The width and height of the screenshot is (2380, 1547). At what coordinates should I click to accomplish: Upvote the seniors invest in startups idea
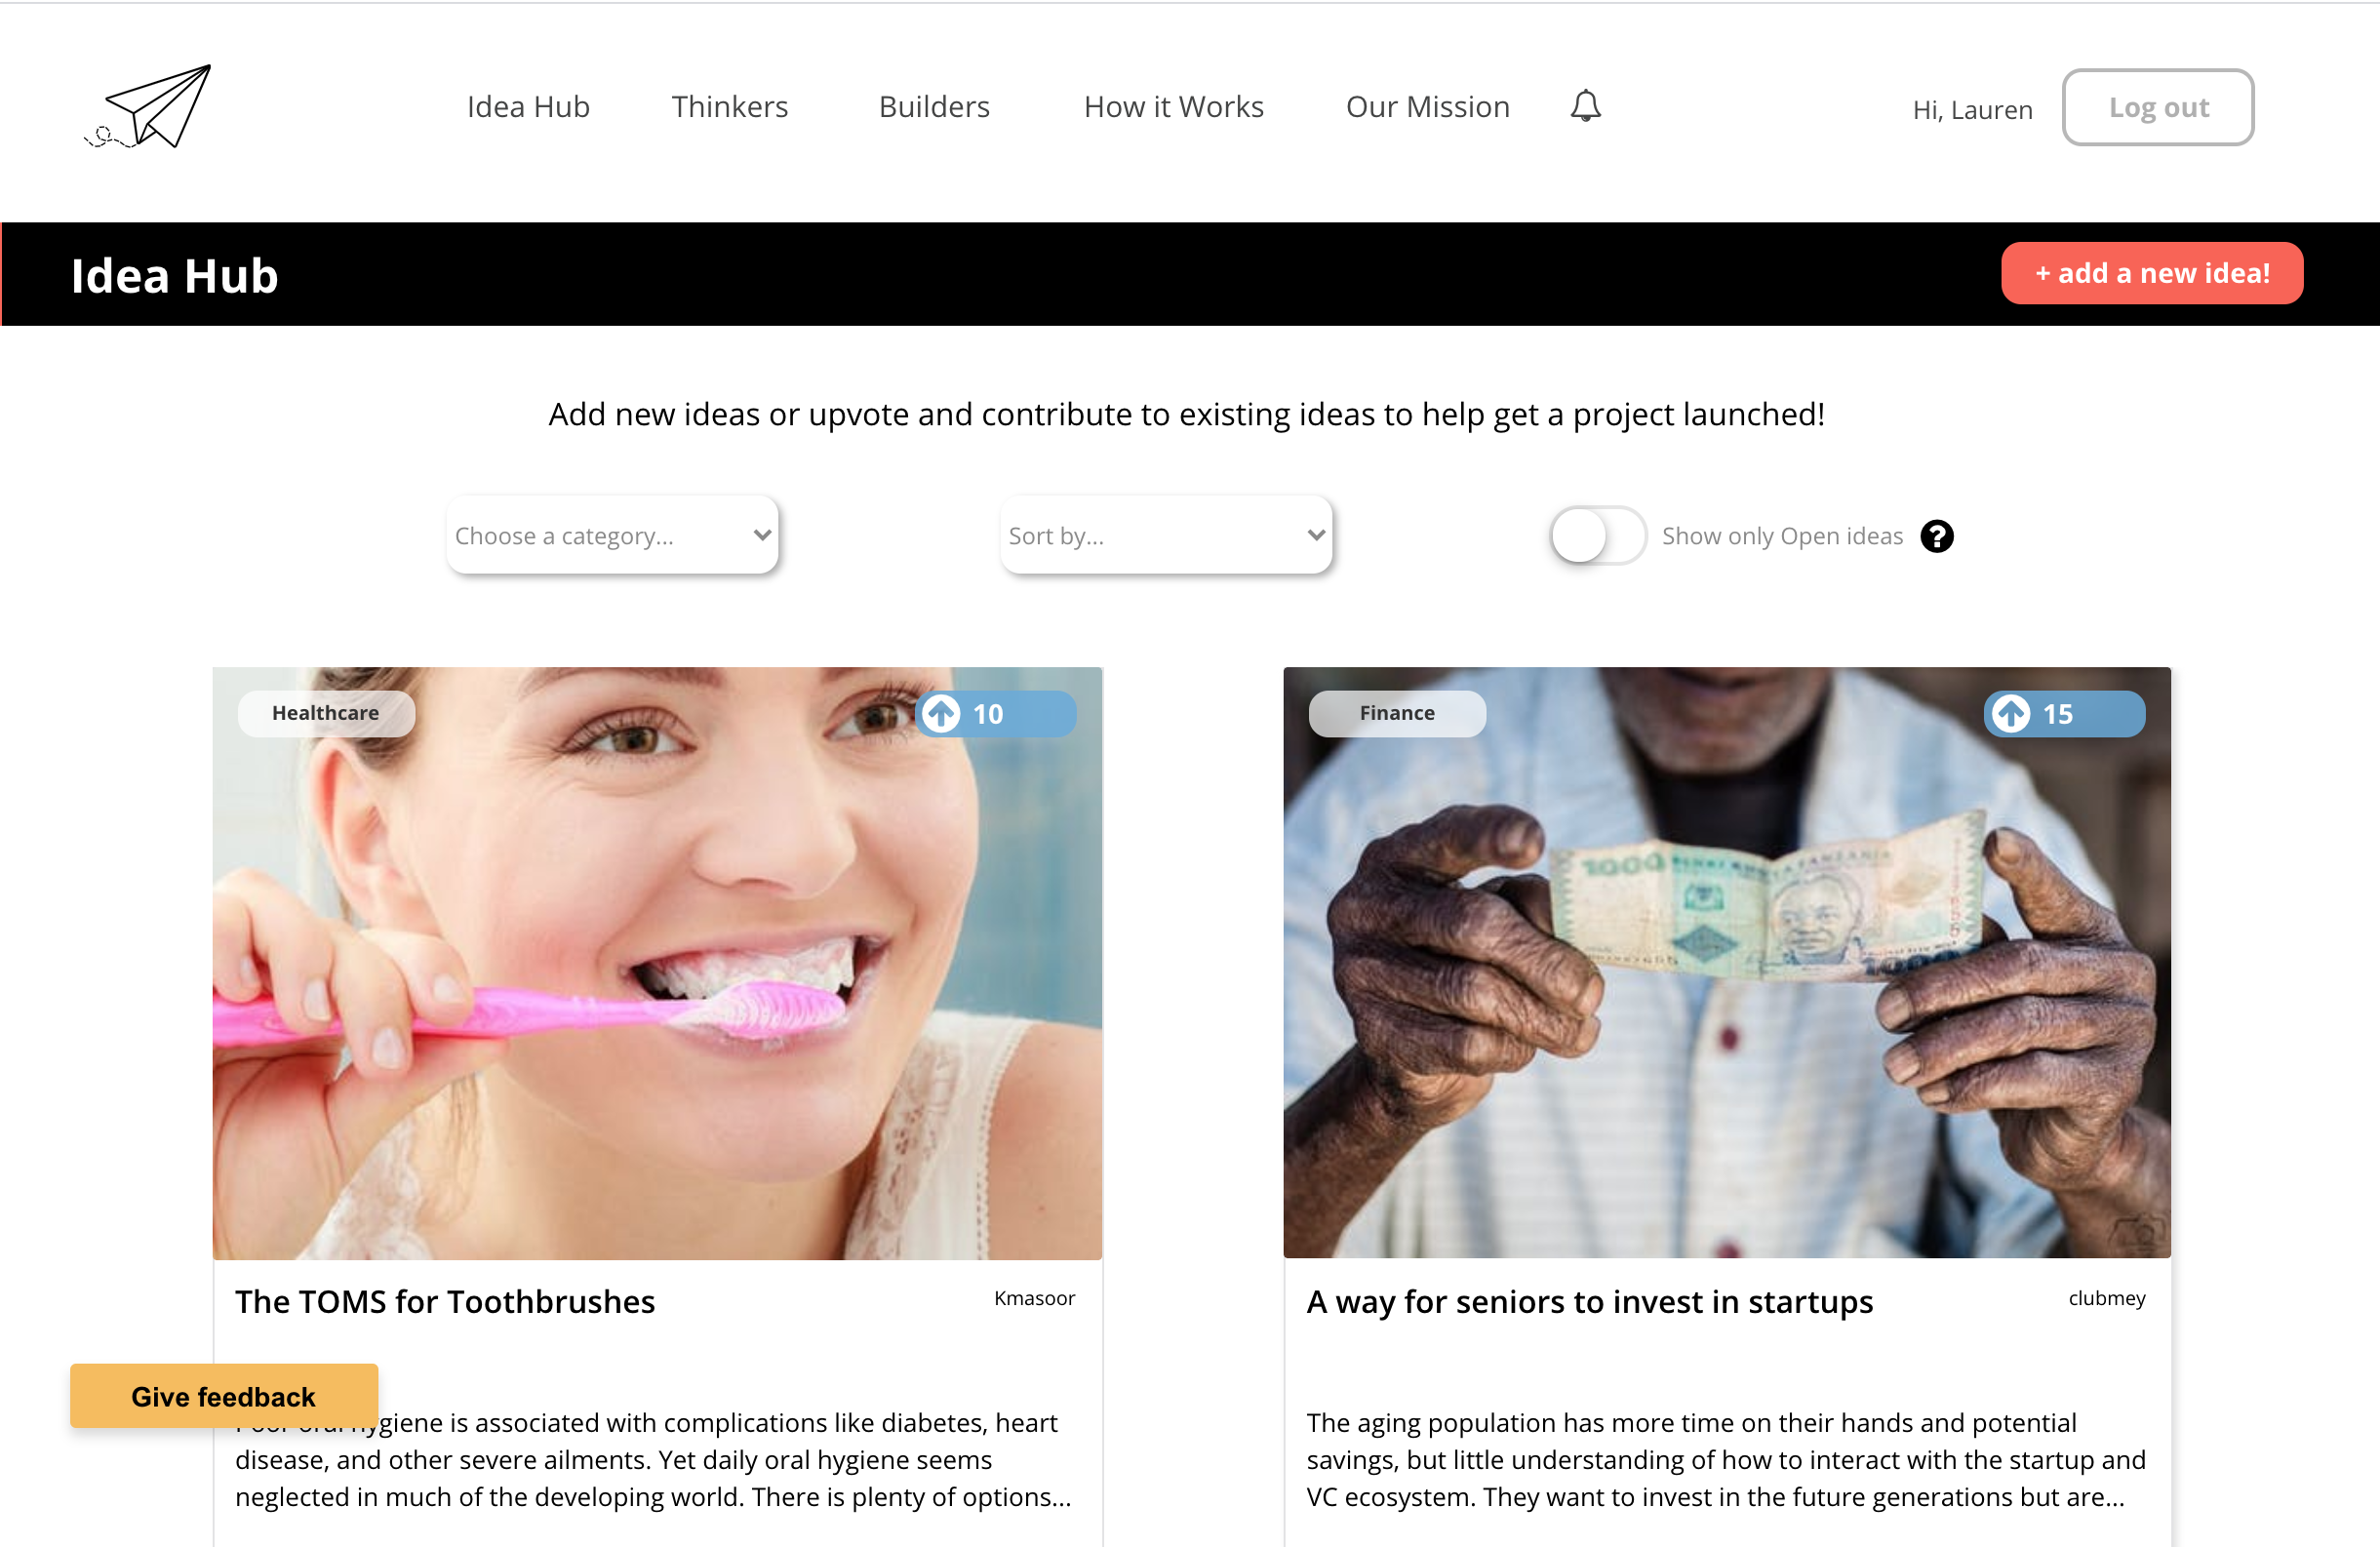(x=2011, y=714)
